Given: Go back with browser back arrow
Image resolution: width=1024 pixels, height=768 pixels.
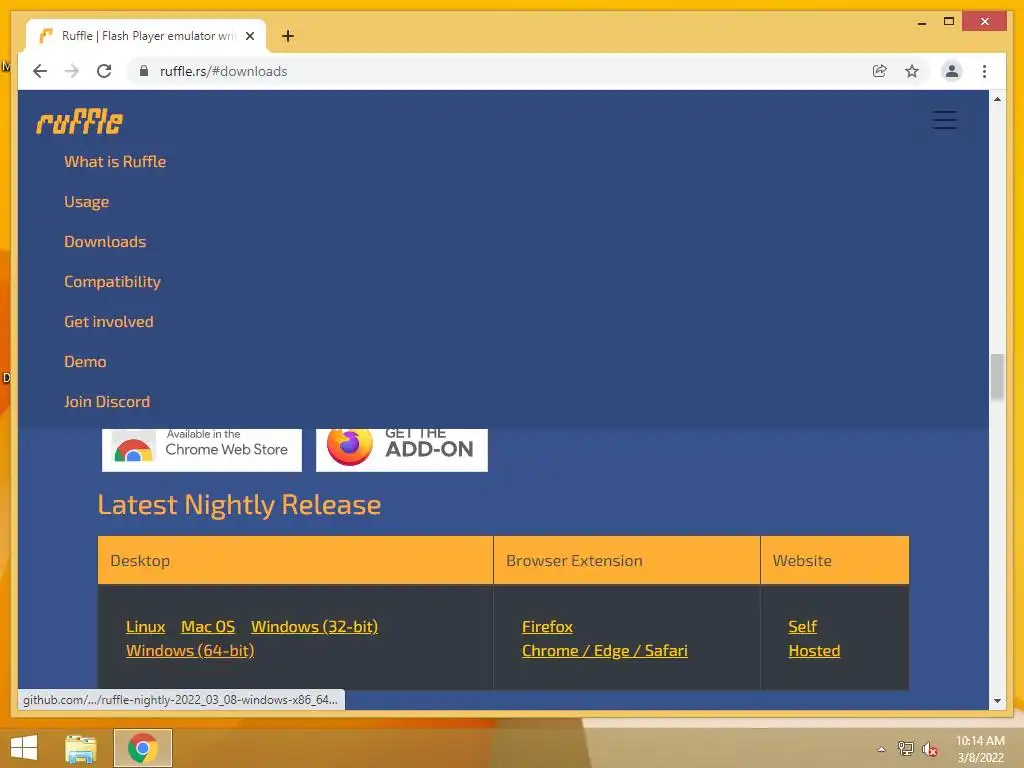Looking at the screenshot, I should [x=40, y=71].
